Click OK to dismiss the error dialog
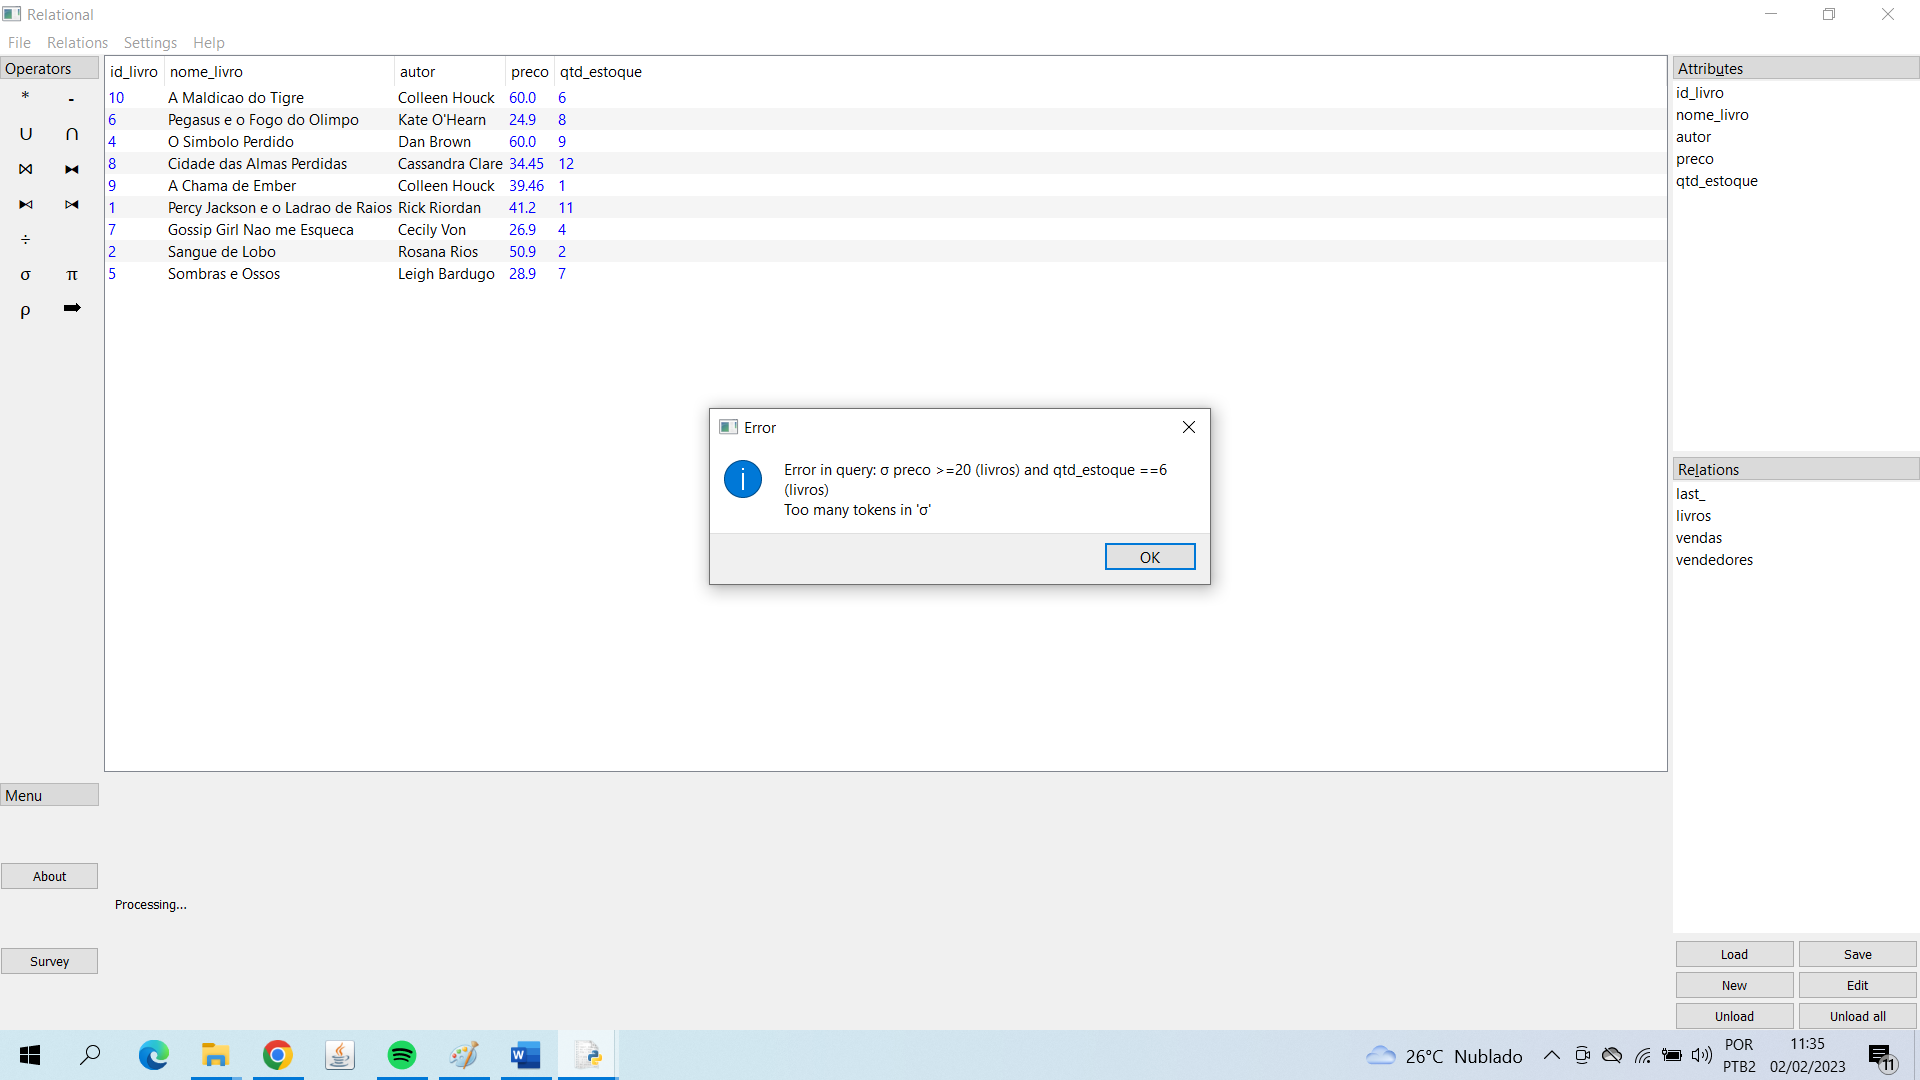The width and height of the screenshot is (1920, 1080). coord(1149,555)
